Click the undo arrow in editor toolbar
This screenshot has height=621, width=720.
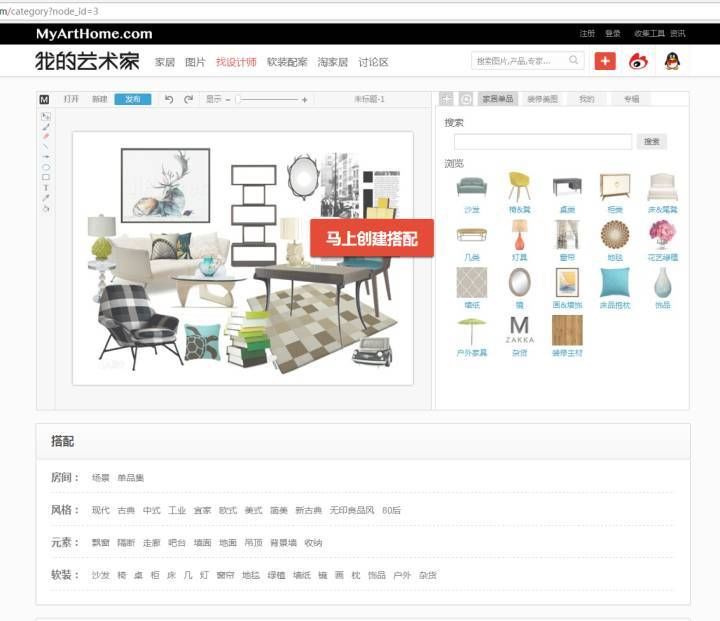click(169, 99)
